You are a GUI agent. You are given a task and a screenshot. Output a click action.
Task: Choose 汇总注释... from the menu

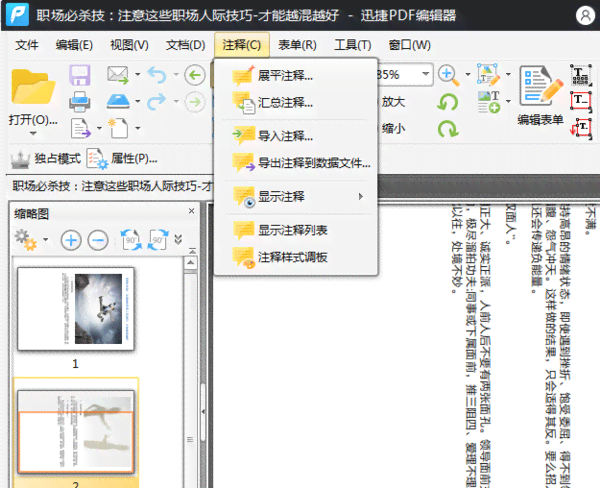point(296,103)
